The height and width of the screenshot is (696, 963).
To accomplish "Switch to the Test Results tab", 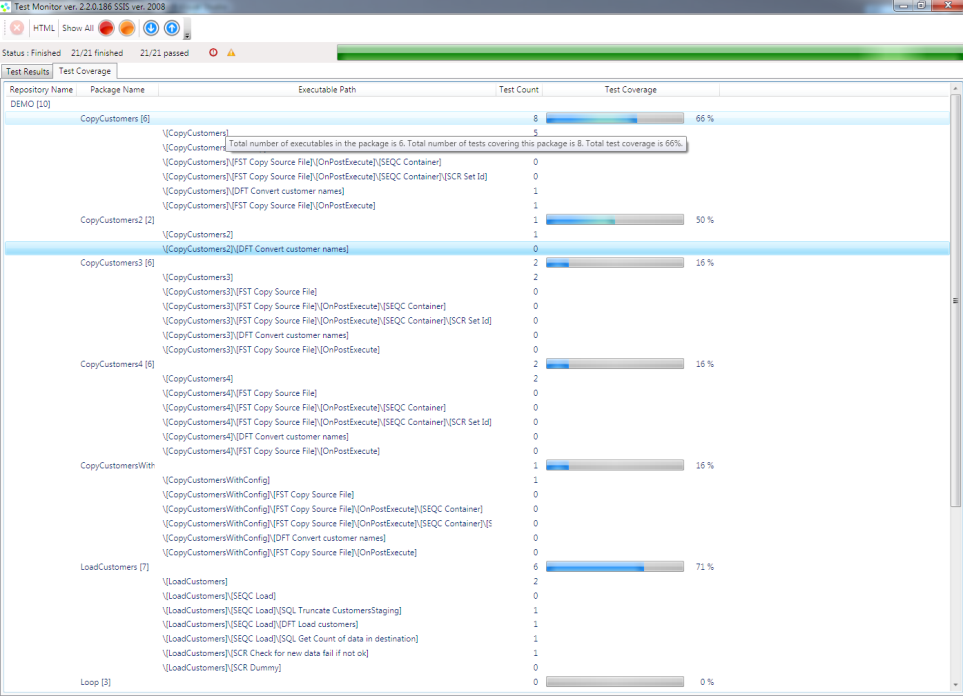I will click(x=27, y=71).
